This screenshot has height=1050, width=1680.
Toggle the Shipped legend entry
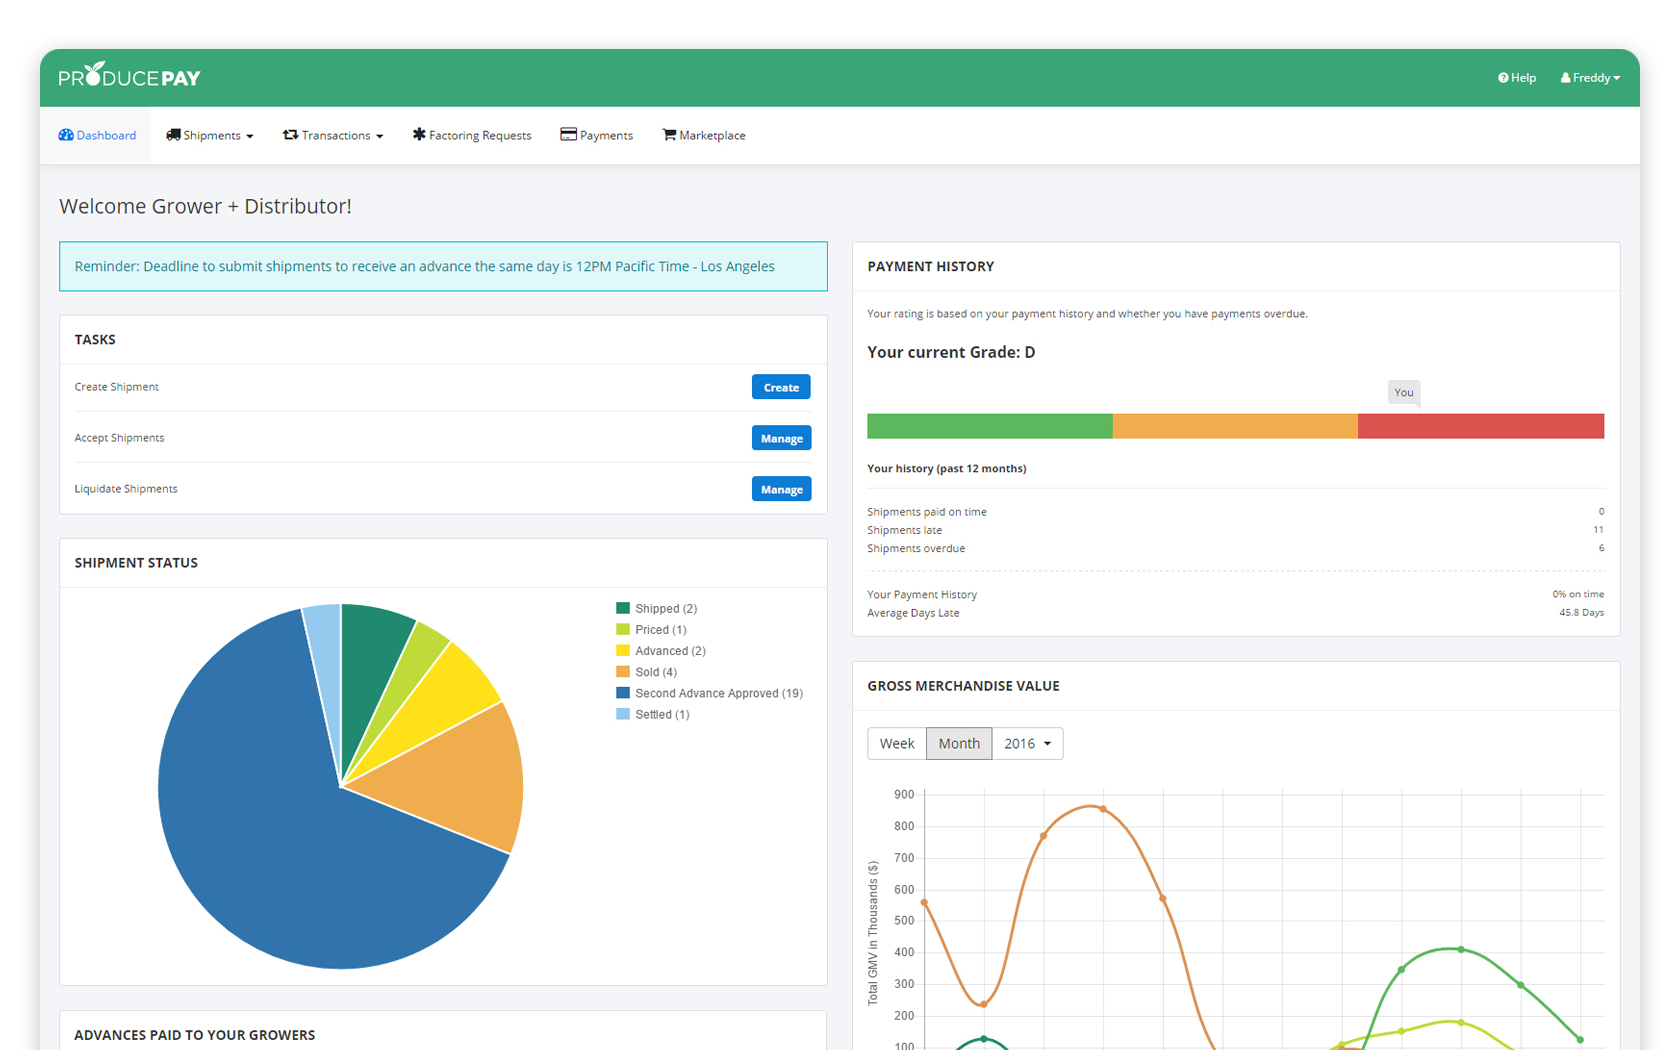click(656, 608)
